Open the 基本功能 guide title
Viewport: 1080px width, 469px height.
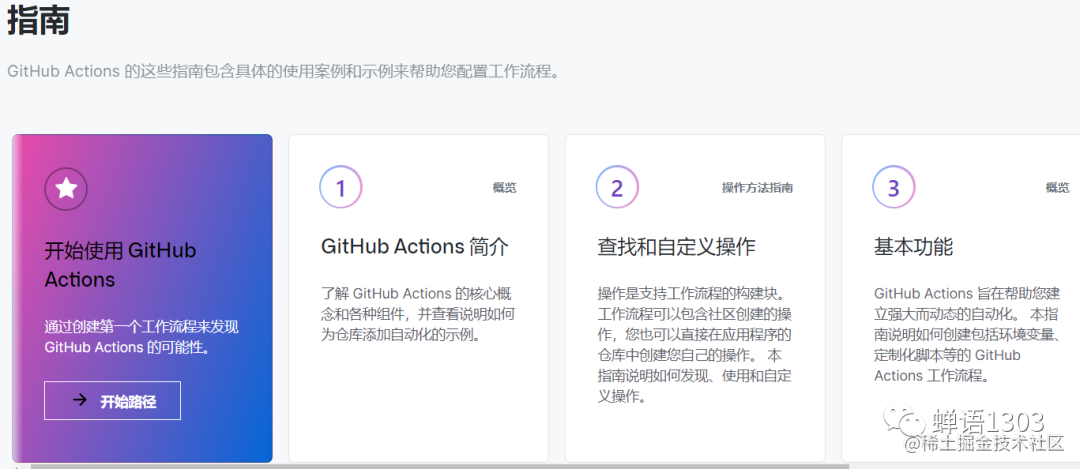click(x=913, y=247)
